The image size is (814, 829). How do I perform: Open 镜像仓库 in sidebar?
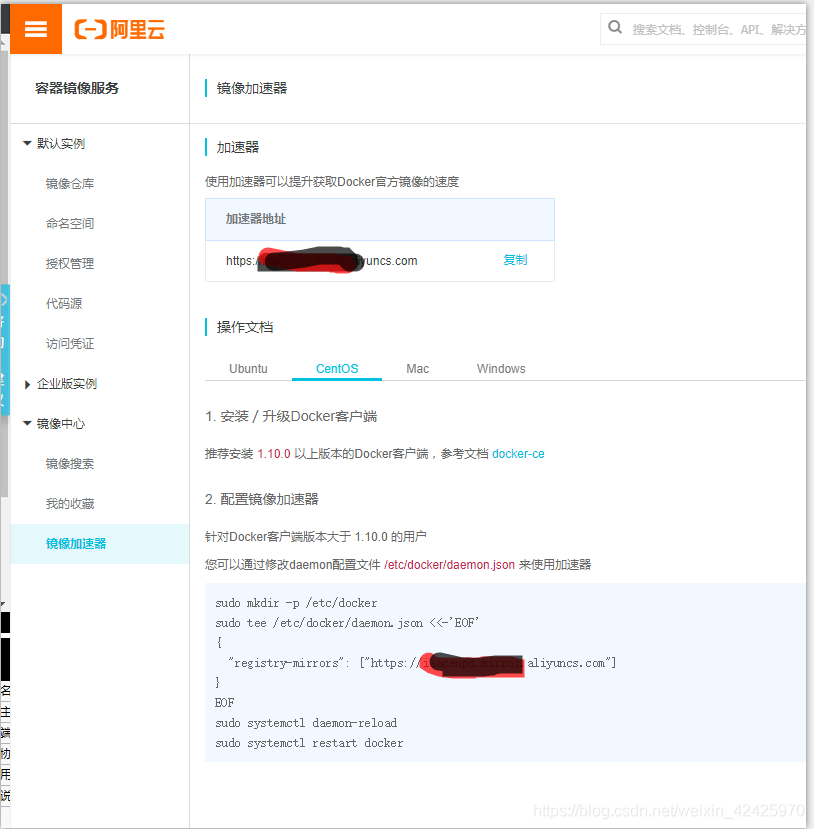pos(70,183)
